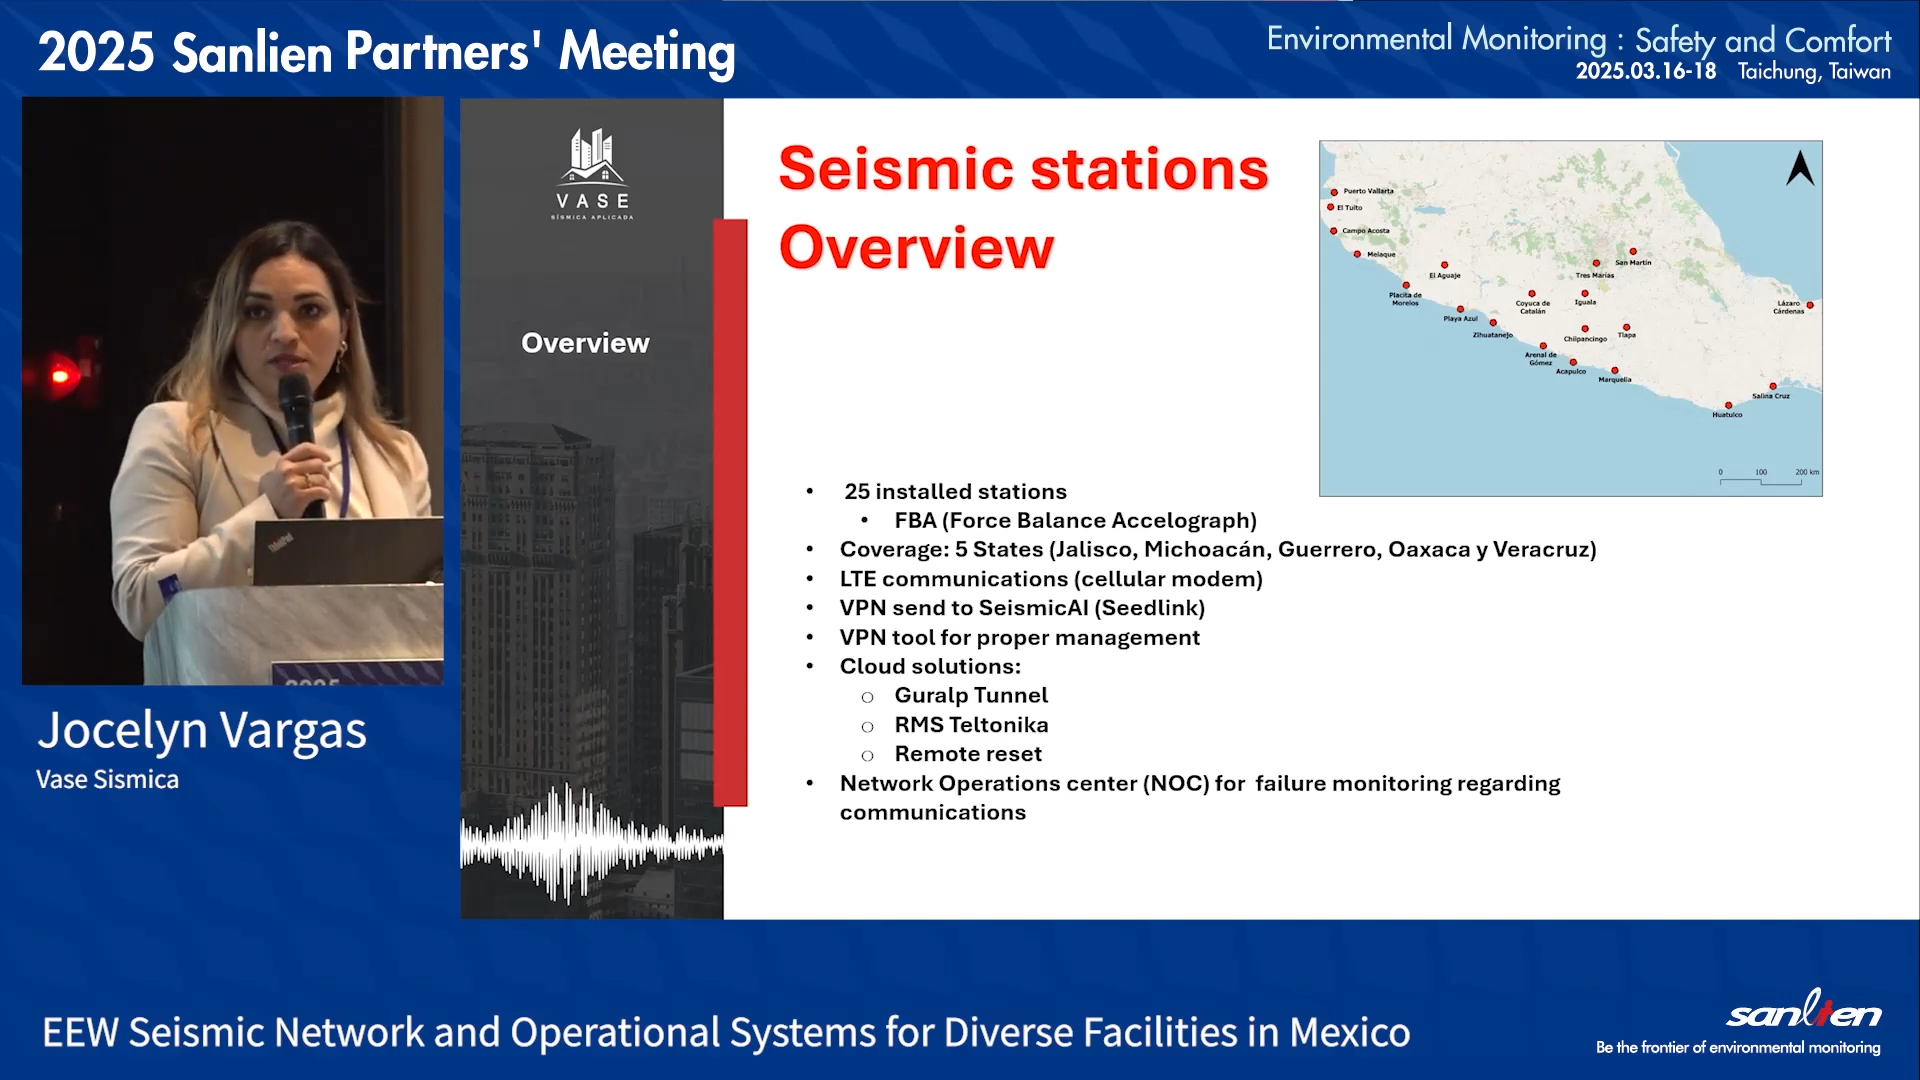The height and width of the screenshot is (1080, 1920).
Task: Select the Puerto Vallarta station marker
Action: point(1334,192)
